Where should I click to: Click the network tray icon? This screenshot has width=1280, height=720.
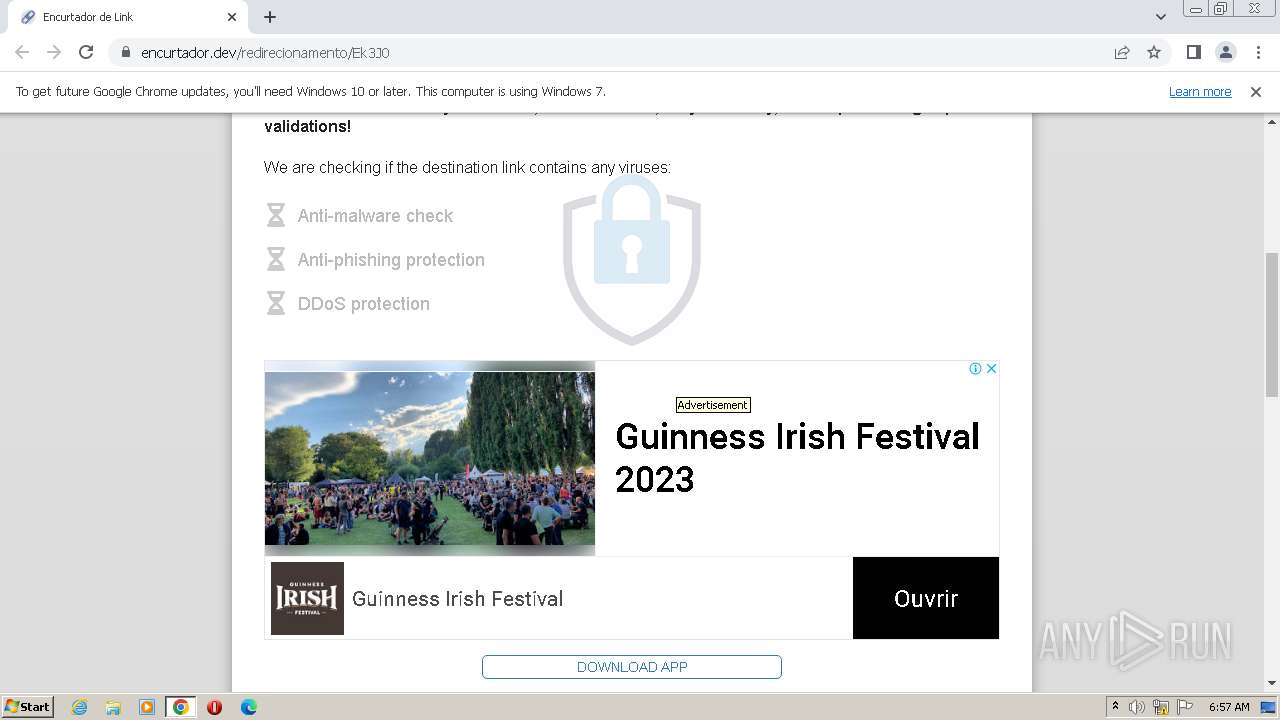[x=1161, y=707]
